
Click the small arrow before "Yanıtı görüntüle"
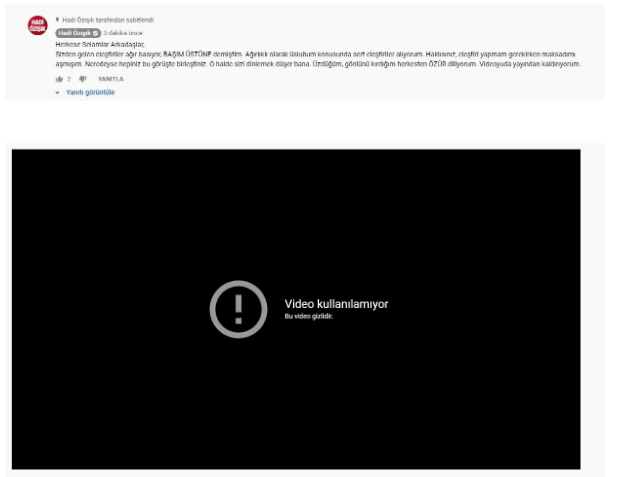[x=58, y=92]
